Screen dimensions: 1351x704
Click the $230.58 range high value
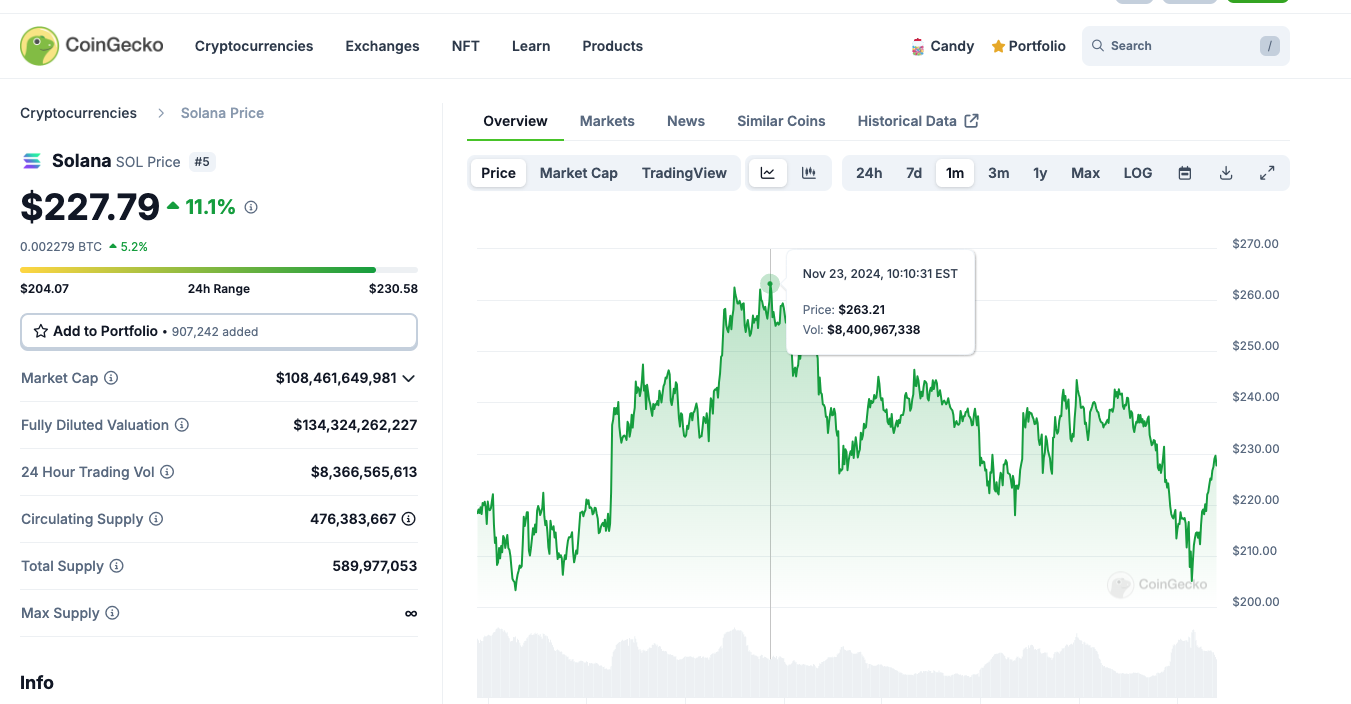393,289
